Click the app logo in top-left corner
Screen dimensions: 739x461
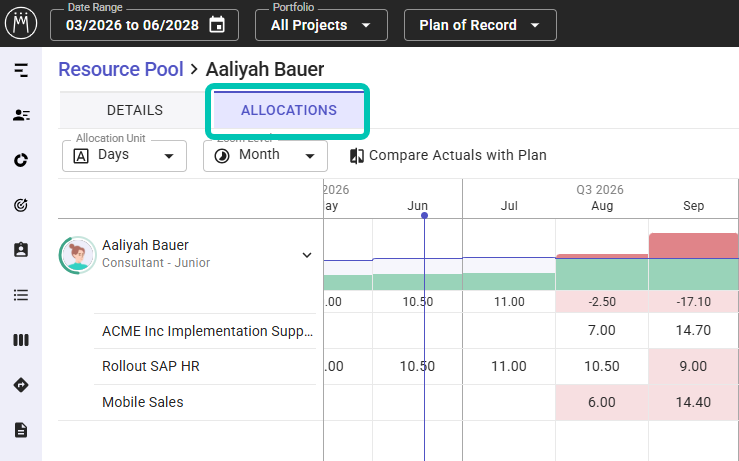point(21,23)
